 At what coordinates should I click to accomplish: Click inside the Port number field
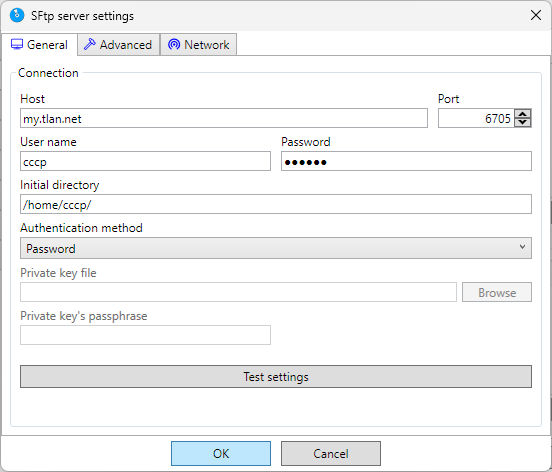tap(476, 118)
